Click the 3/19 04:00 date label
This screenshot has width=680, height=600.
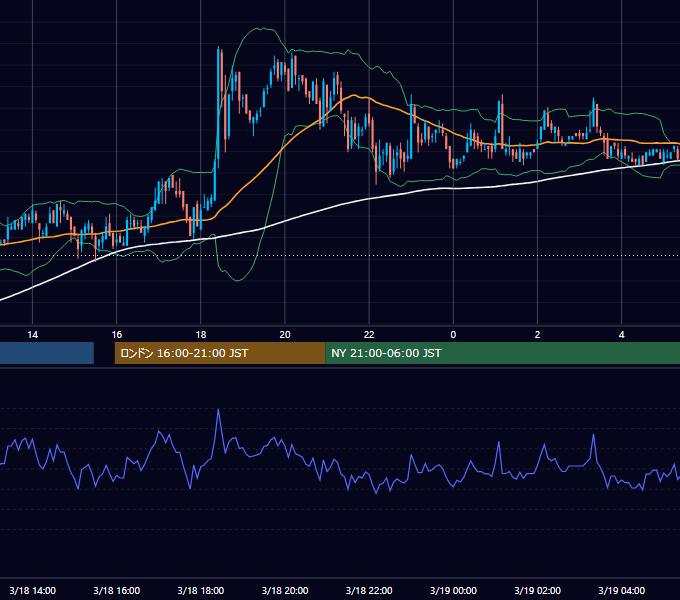pyautogui.click(x=621, y=590)
